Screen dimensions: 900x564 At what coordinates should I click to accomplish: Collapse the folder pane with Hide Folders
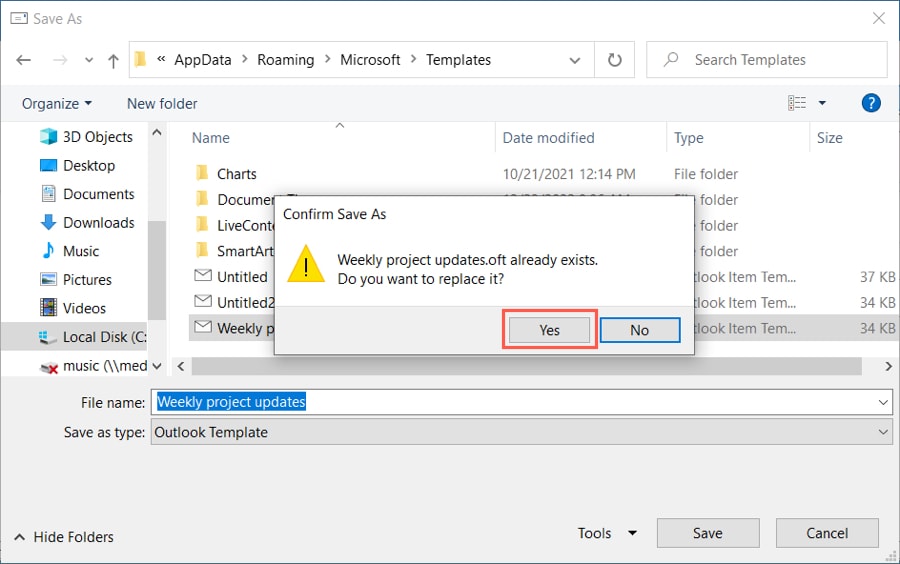[64, 537]
